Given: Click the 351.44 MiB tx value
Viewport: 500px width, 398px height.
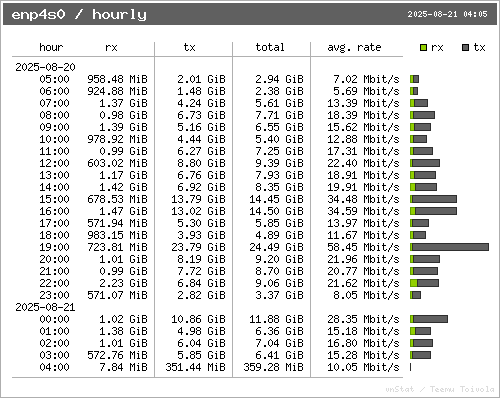Looking at the screenshot, I should coord(195,367).
